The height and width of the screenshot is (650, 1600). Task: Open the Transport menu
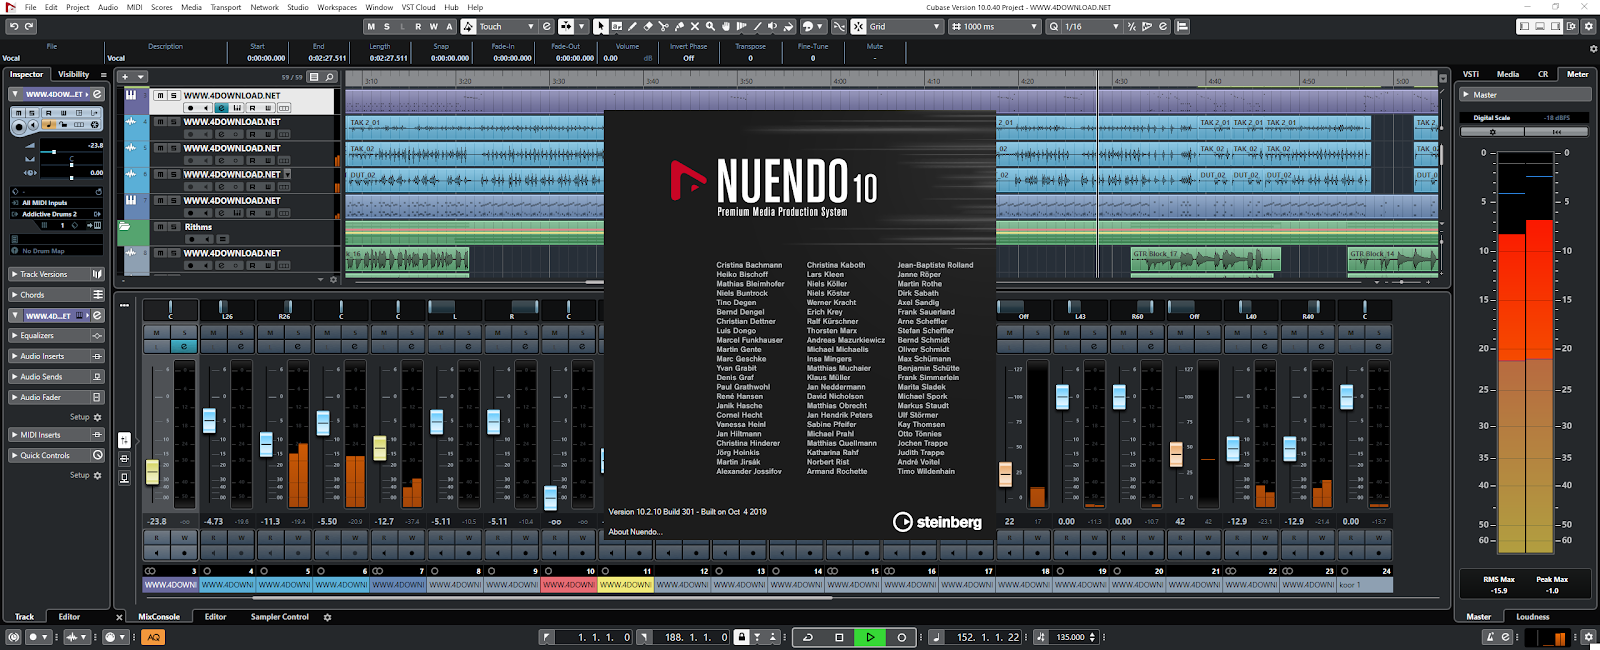click(226, 7)
